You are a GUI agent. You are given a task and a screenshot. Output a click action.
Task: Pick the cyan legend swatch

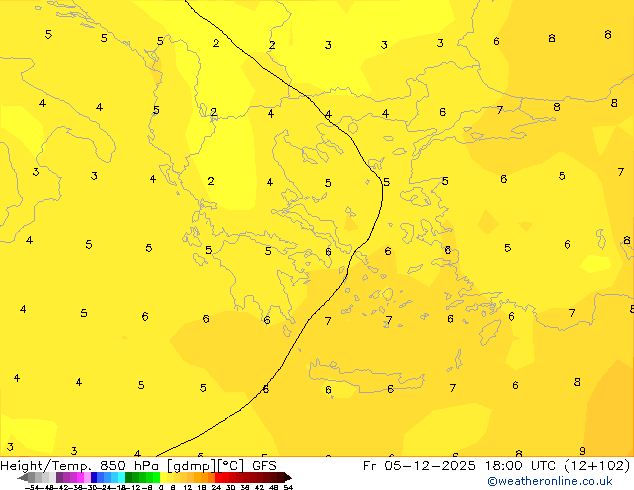tap(122, 477)
